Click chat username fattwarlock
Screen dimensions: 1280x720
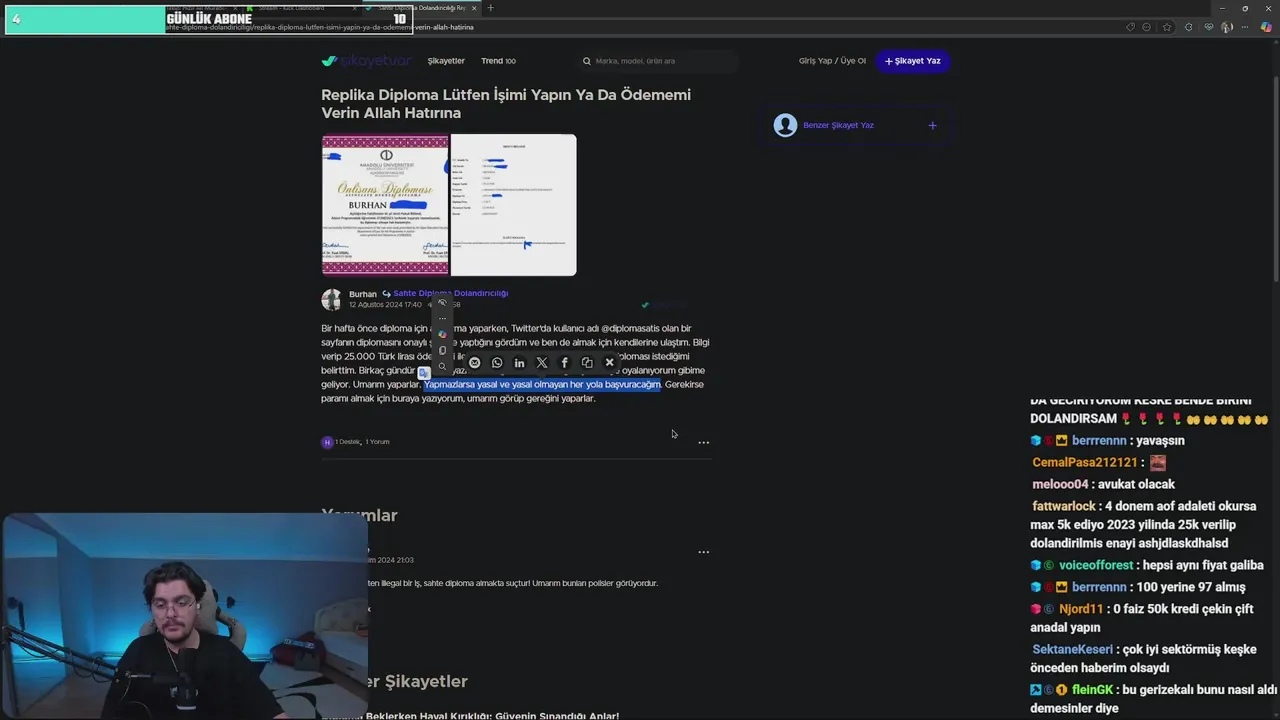pyautogui.click(x=1064, y=507)
